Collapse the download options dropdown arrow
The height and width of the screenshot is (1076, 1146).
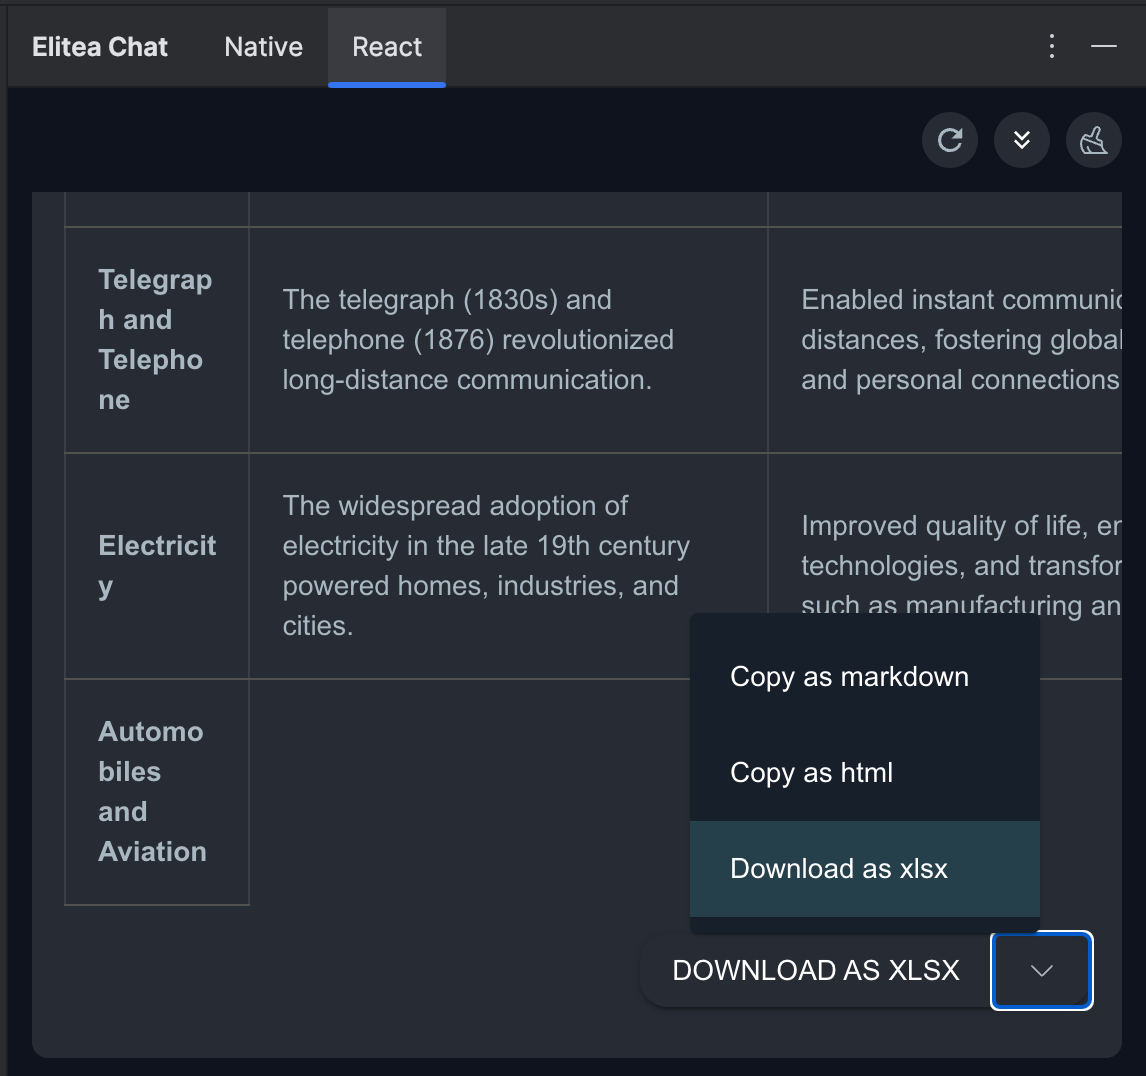point(1041,970)
